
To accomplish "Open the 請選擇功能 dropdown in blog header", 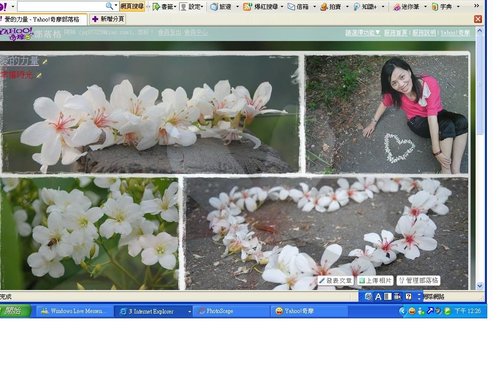I will 363,33.
